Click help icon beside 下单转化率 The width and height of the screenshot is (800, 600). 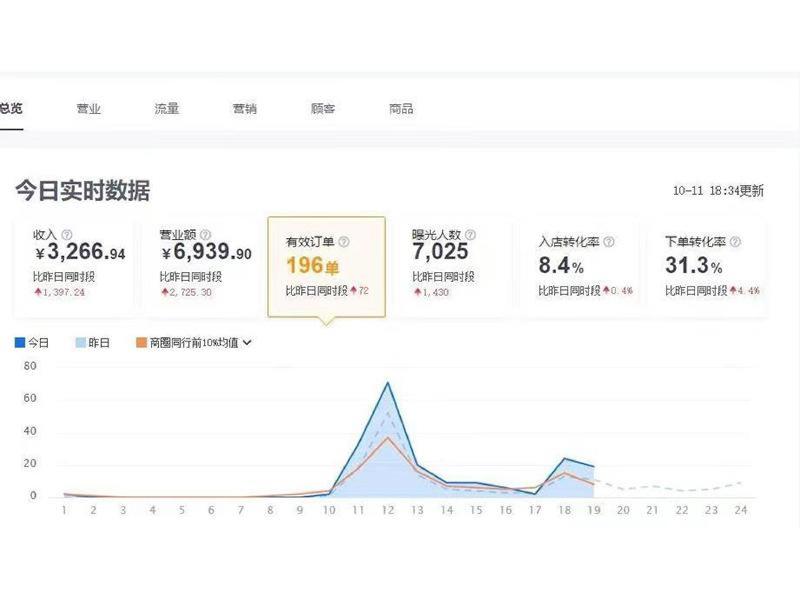735,242
